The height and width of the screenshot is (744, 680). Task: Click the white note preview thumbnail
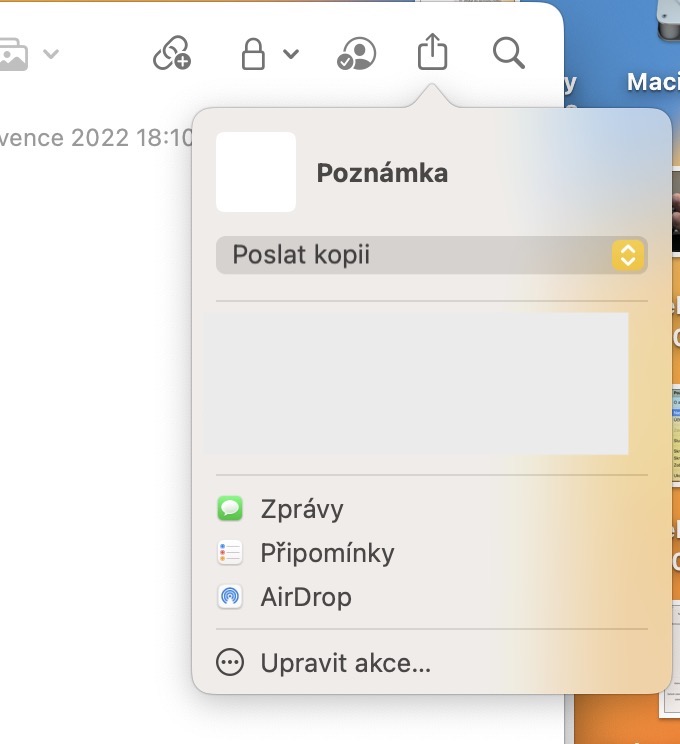point(256,172)
